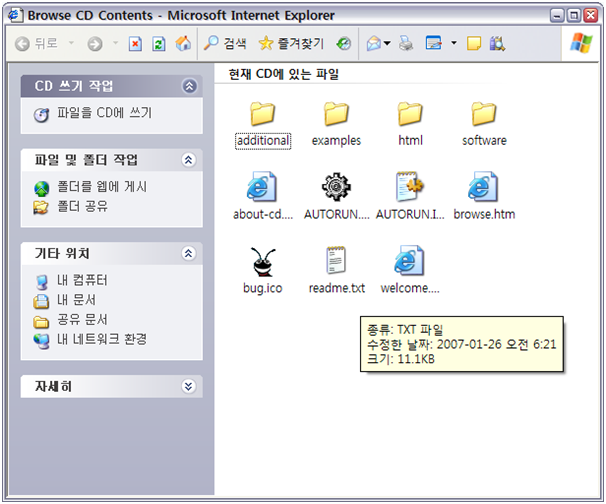Open the 검색 search pane
This screenshot has height=504, width=606.
225,44
